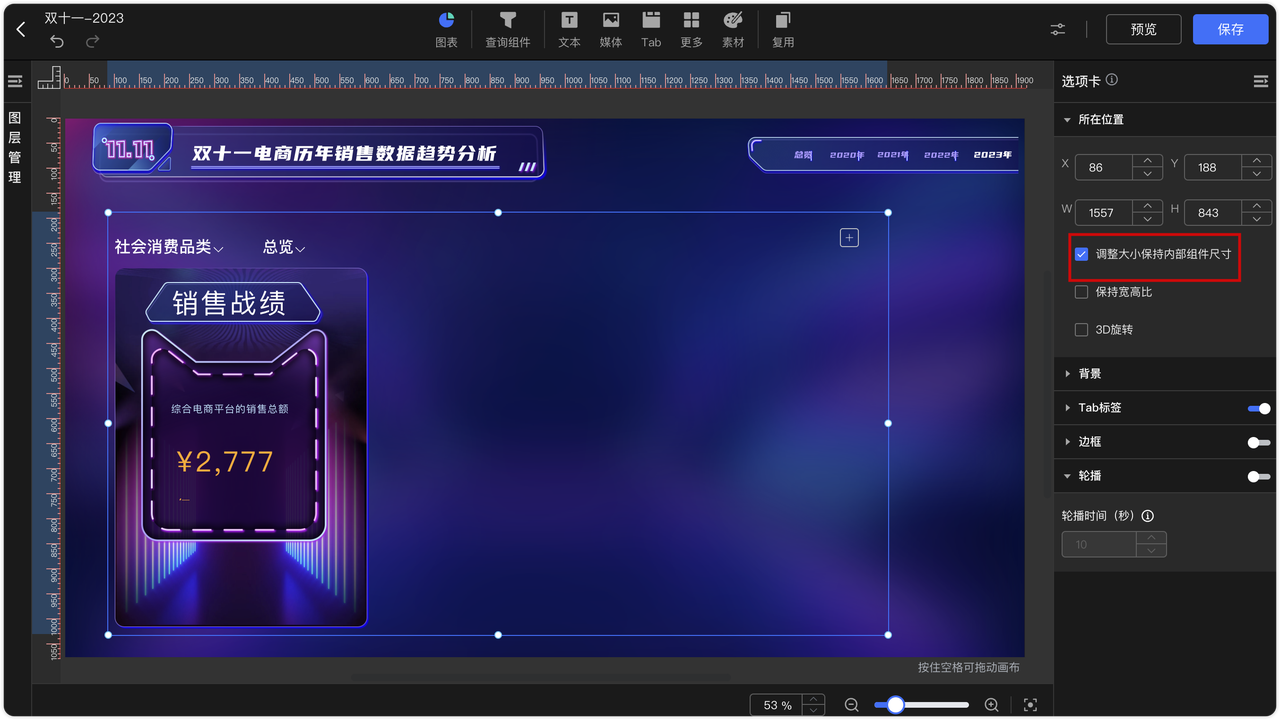The width and height of the screenshot is (1280, 720).
Task: Open the 媒体 media component panel
Action: 610,28
